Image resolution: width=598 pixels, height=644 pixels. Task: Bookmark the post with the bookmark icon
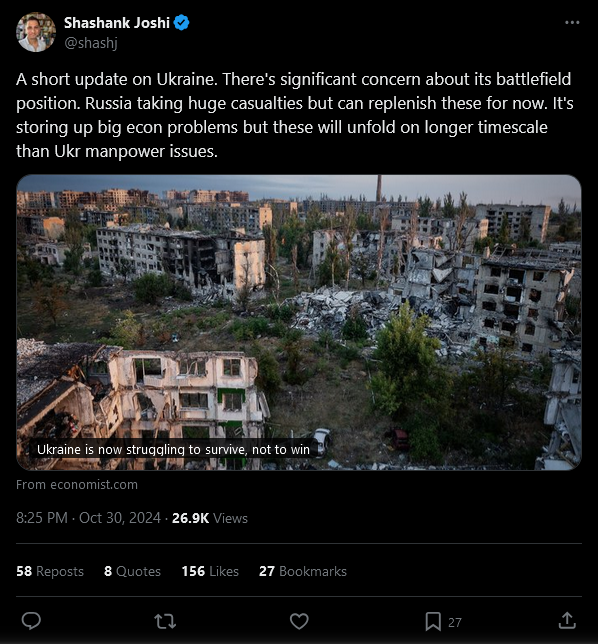[x=433, y=621]
